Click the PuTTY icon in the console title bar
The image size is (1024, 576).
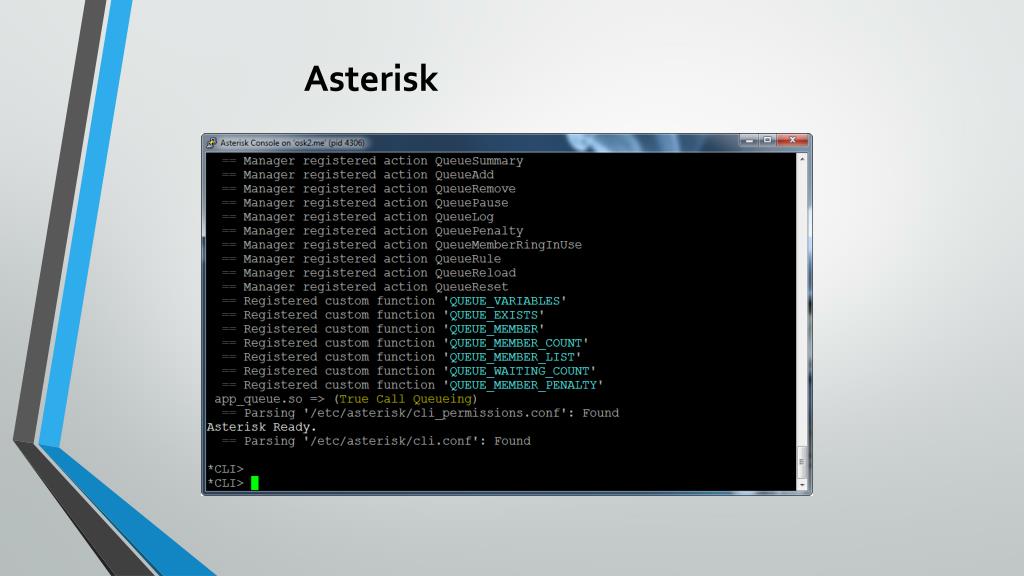pyautogui.click(x=211, y=142)
